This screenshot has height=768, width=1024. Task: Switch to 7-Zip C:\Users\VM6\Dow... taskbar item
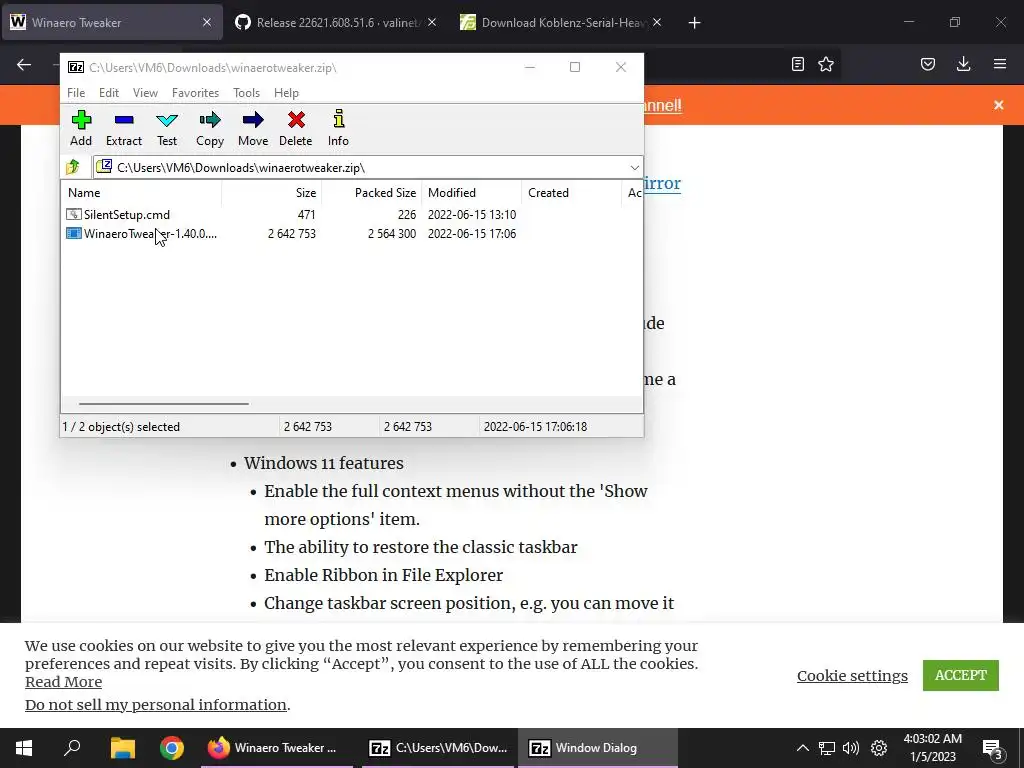437,748
